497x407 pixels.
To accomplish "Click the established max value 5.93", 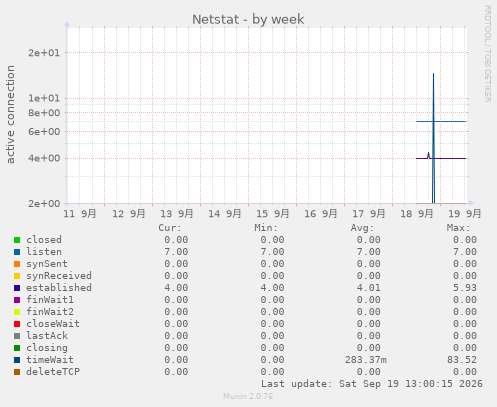I will click(x=465, y=288).
